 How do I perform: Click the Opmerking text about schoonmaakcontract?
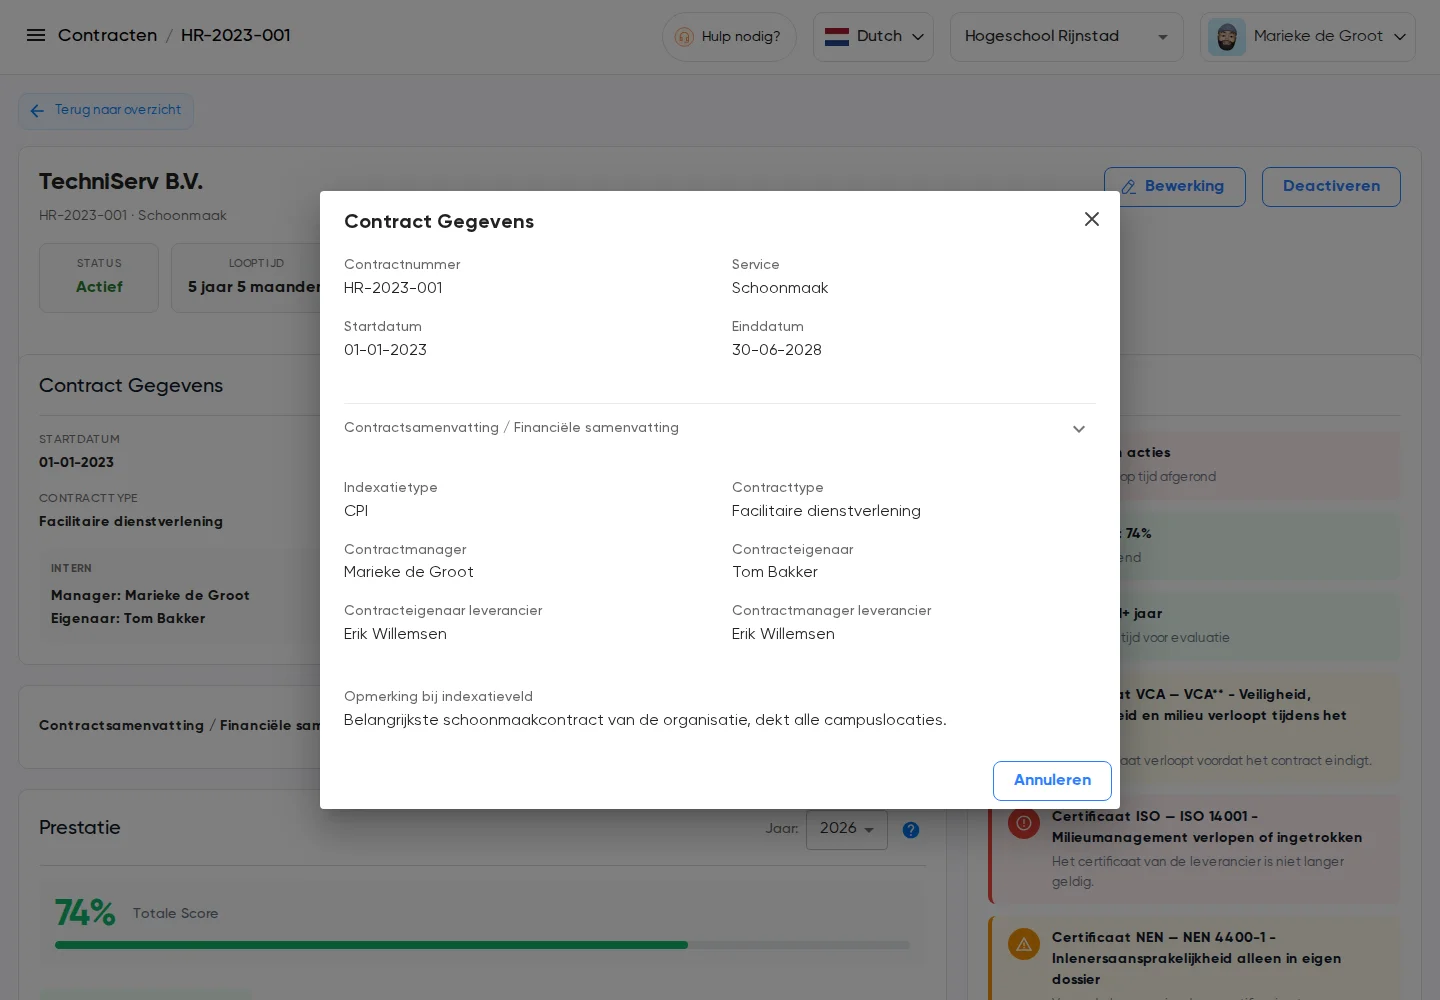point(645,720)
